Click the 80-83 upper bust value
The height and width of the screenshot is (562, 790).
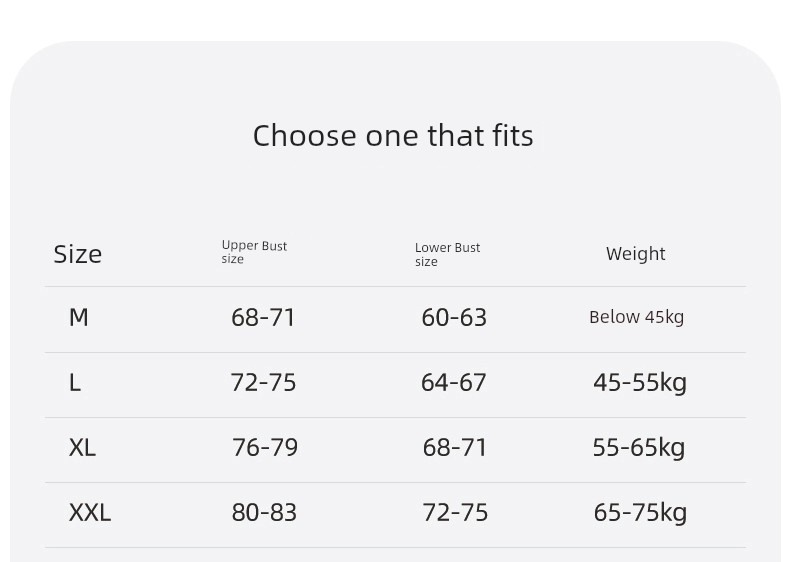[264, 513]
